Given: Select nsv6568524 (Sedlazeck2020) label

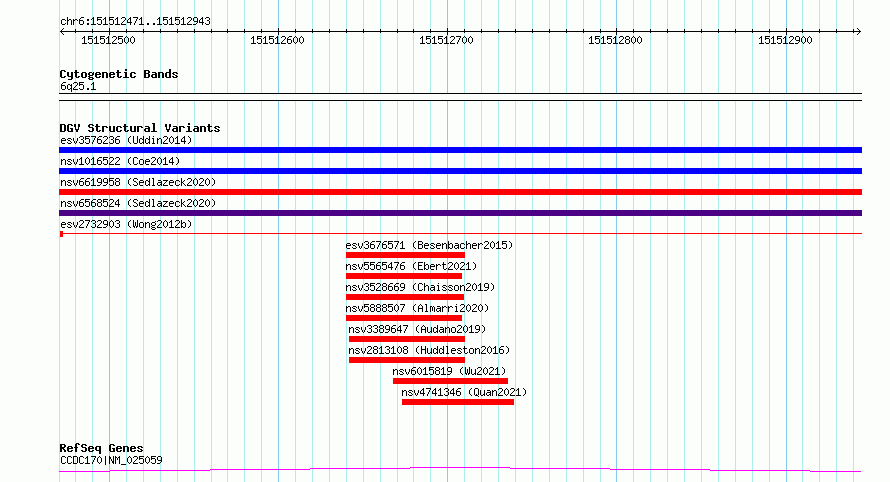Looking at the screenshot, I should pos(138,203).
